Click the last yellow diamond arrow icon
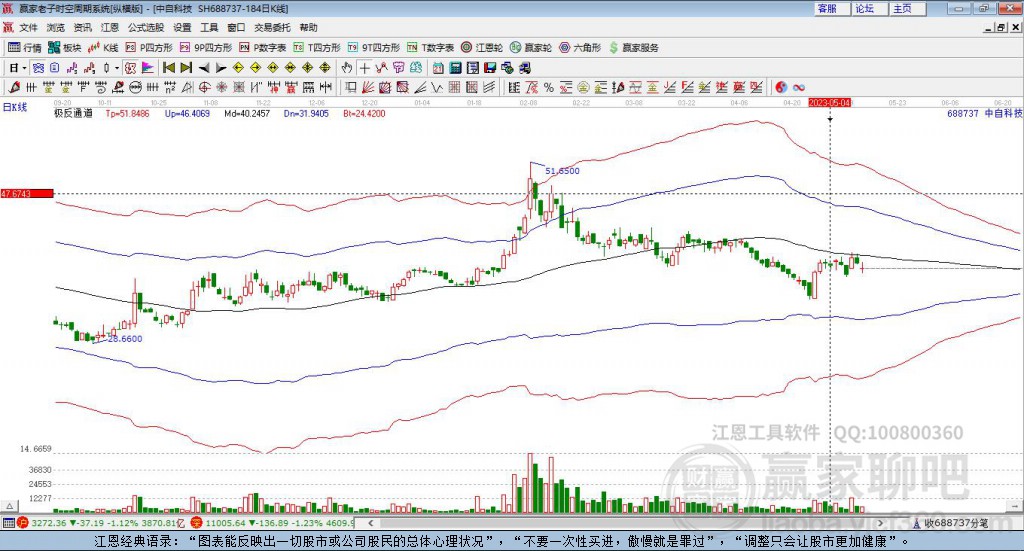This screenshot has height=551, width=1024. coord(325,68)
